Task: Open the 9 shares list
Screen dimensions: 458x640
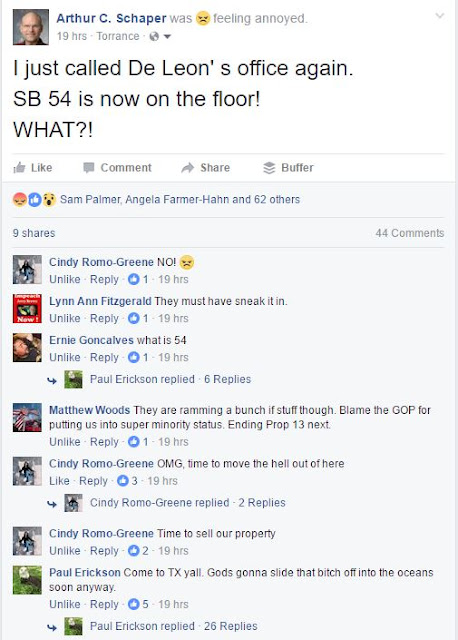Action: point(34,233)
